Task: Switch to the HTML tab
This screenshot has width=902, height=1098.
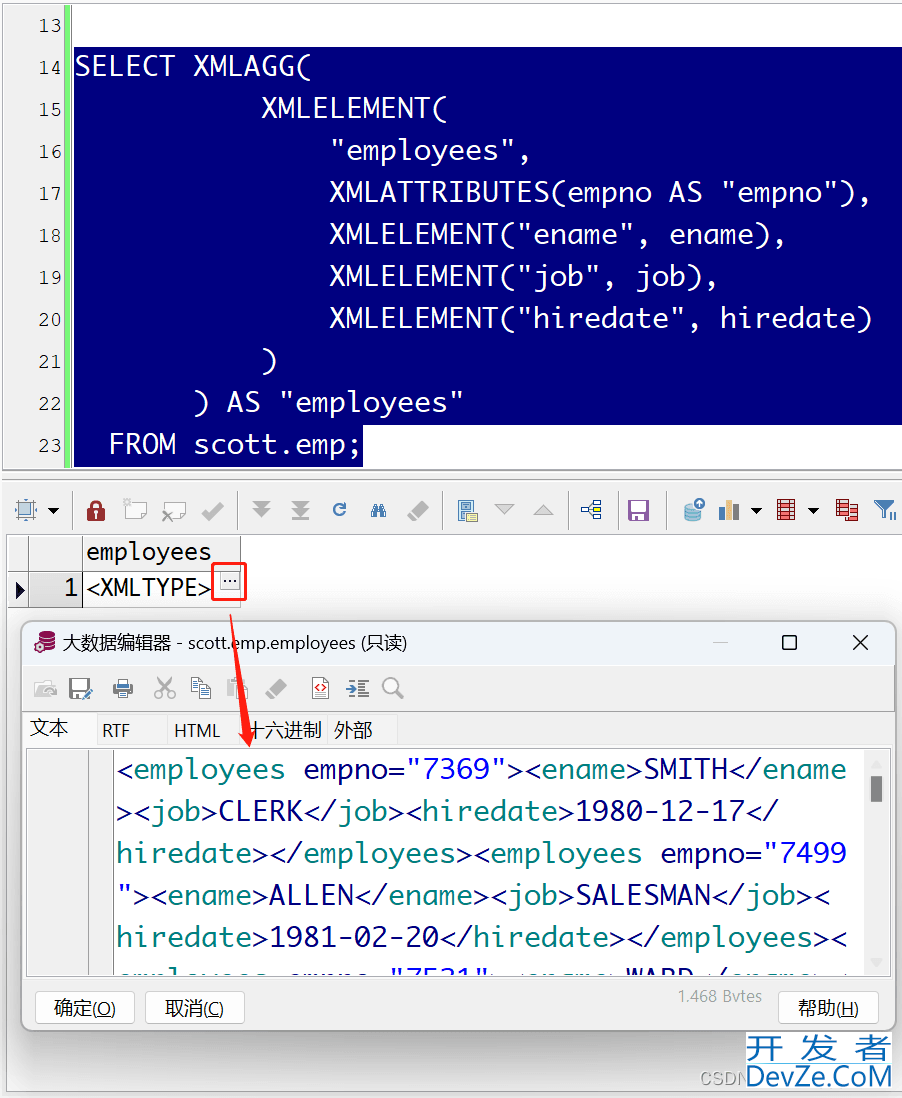Action: (197, 730)
